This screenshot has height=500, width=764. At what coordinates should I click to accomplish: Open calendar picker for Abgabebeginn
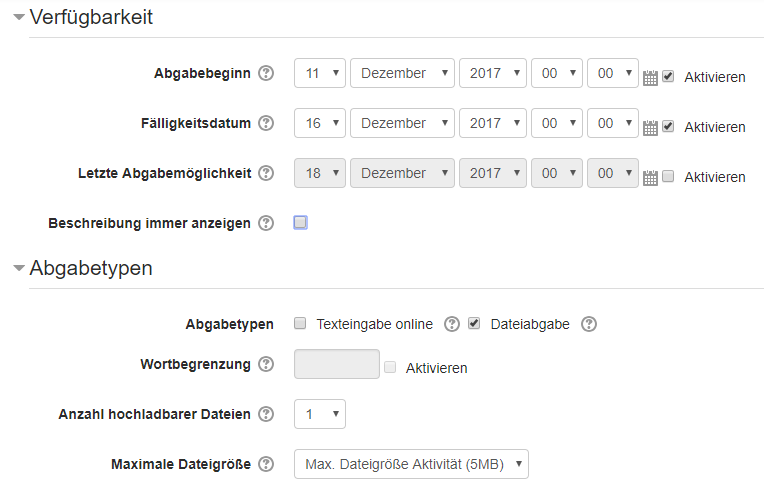tap(650, 77)
